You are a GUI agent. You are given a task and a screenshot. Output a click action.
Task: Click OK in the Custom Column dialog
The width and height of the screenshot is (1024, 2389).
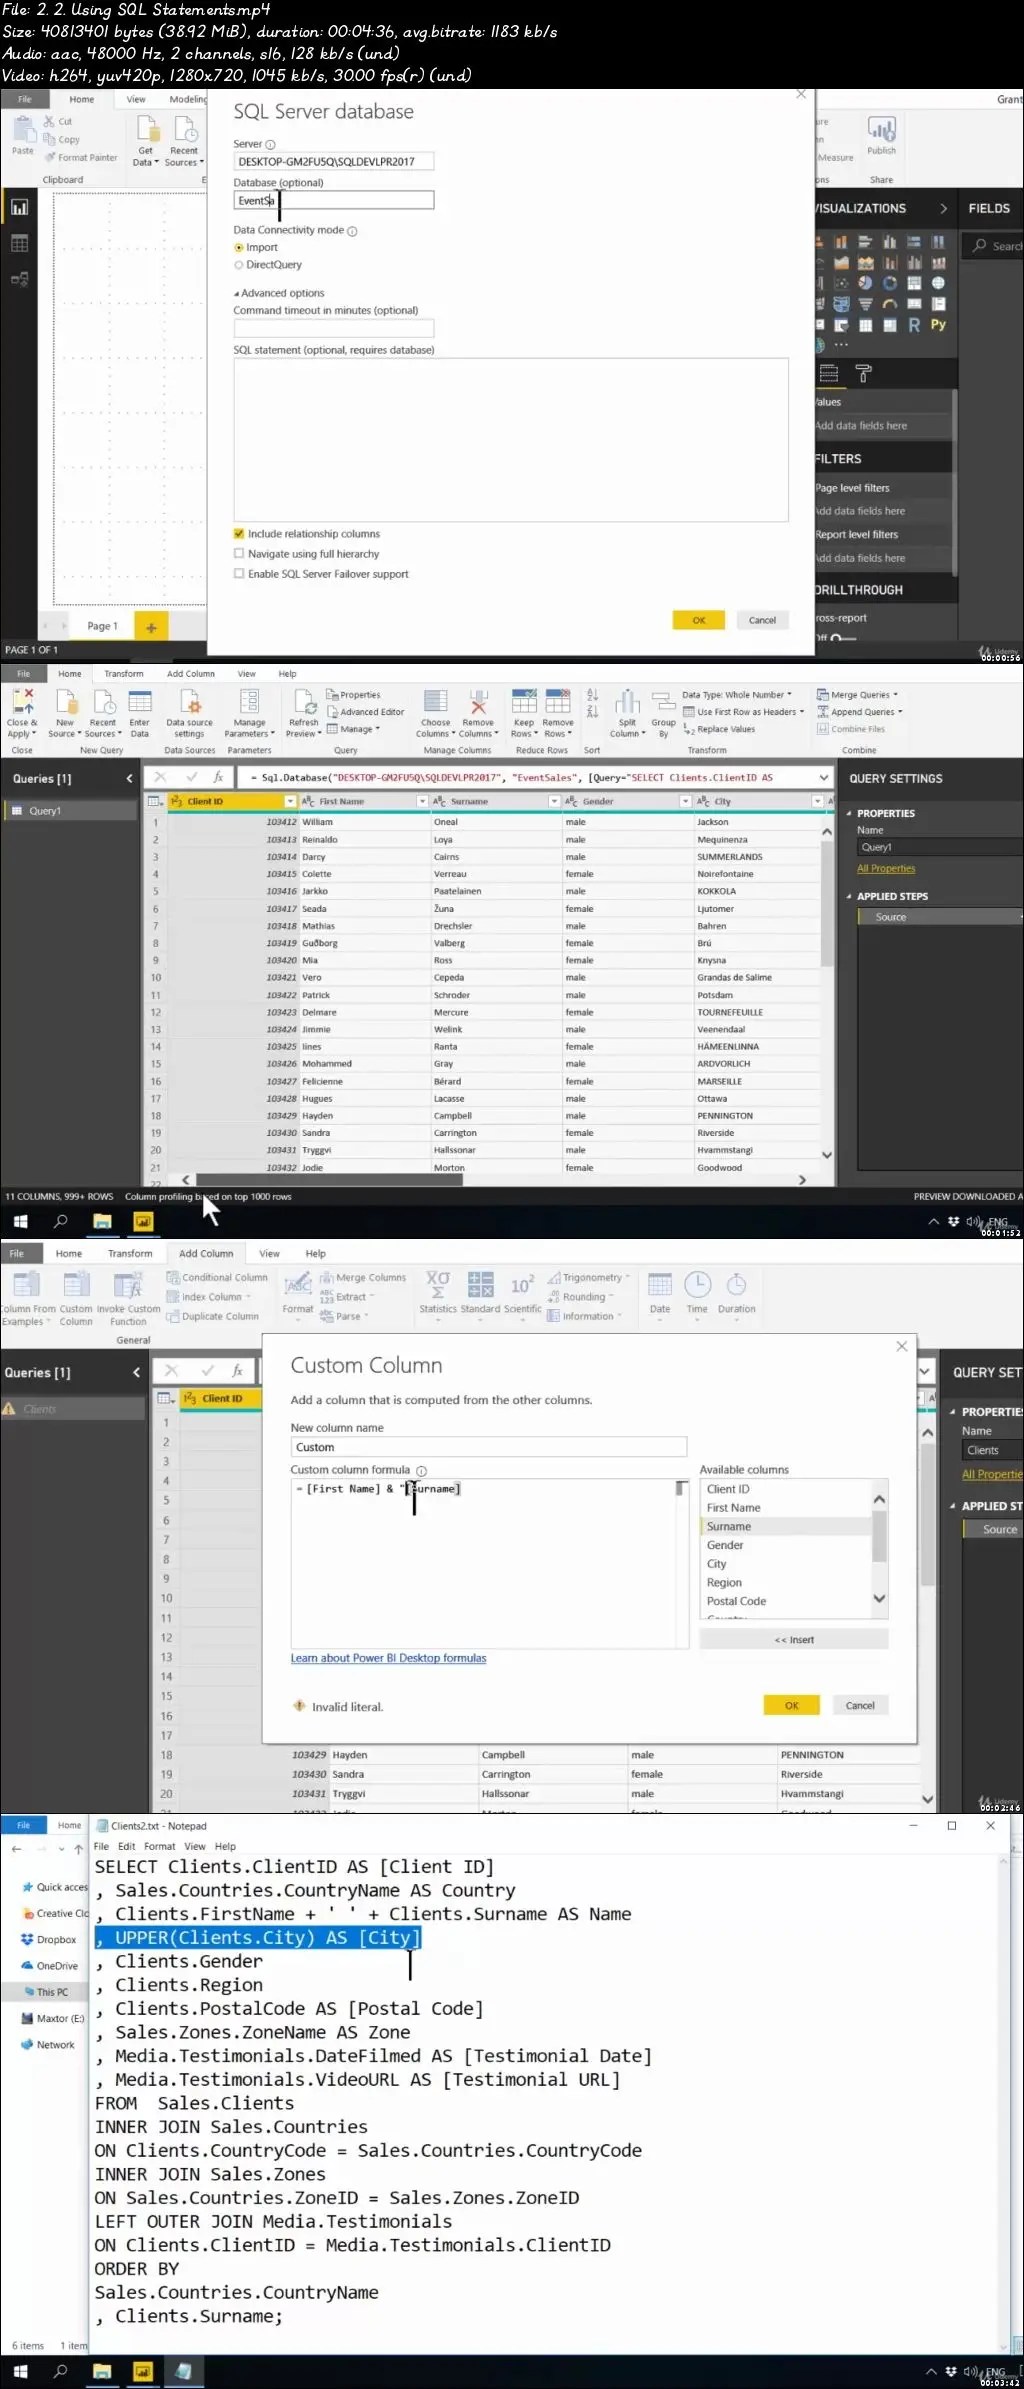[792, 1705]
